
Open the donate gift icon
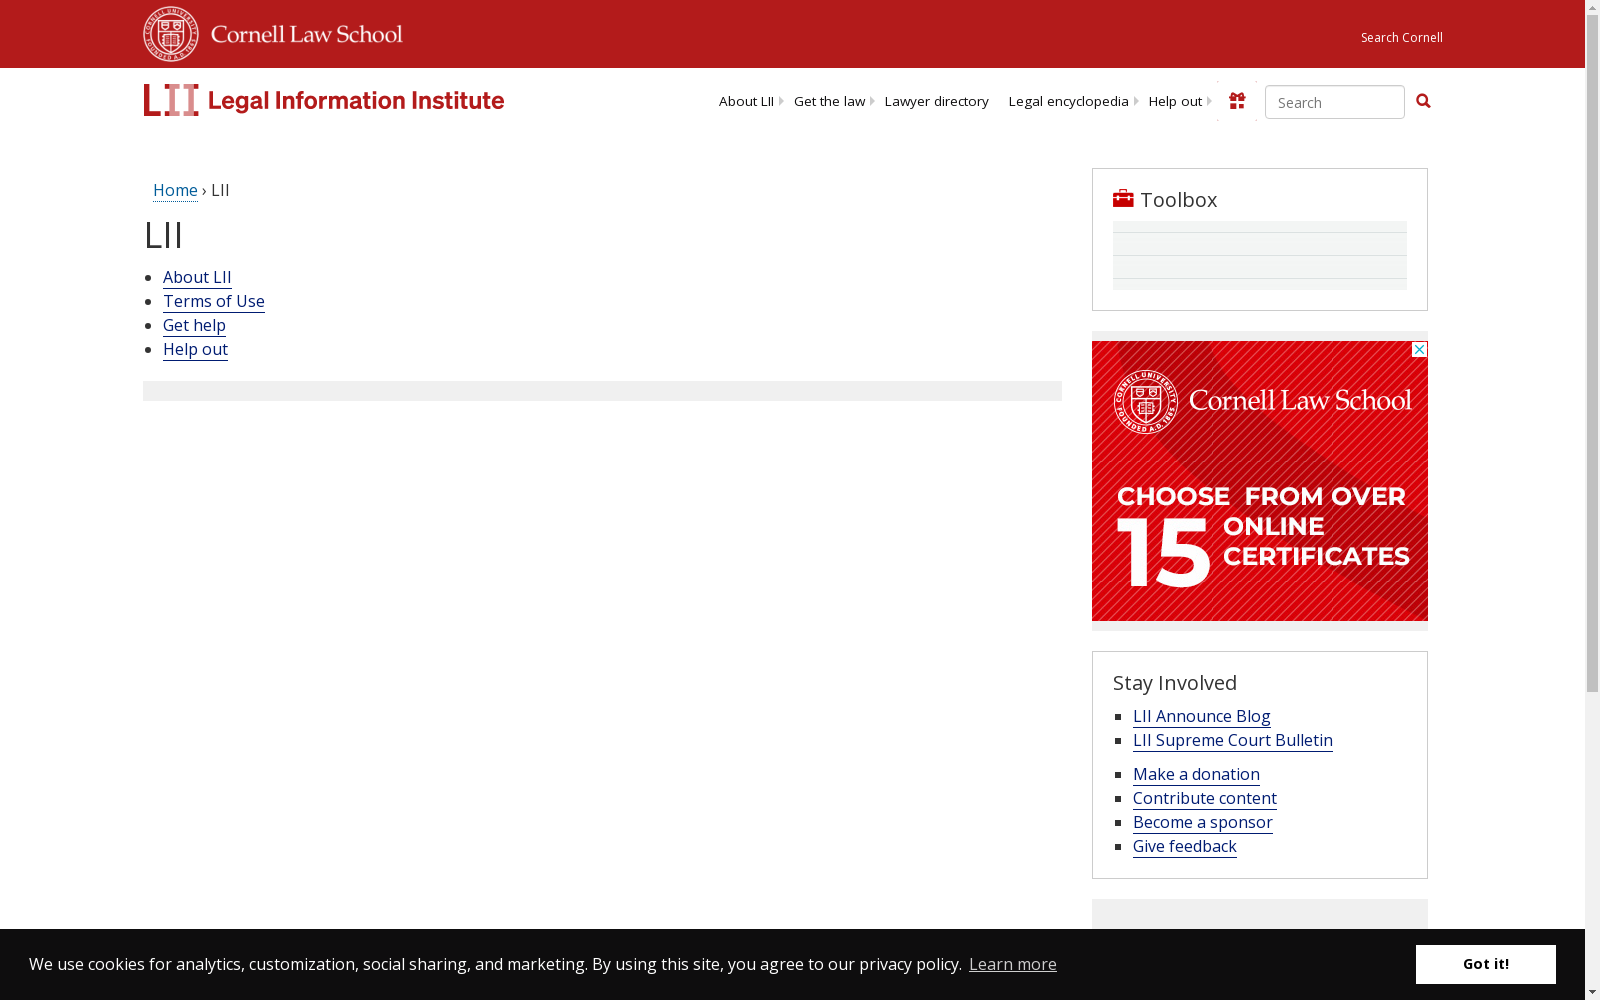pos(1237,101)
